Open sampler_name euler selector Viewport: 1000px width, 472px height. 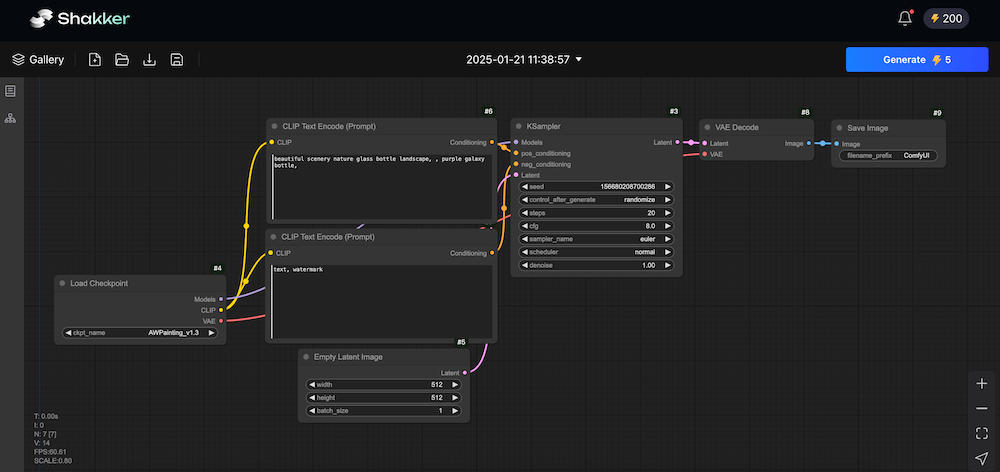pyautogui.click(x=596, y=239)
